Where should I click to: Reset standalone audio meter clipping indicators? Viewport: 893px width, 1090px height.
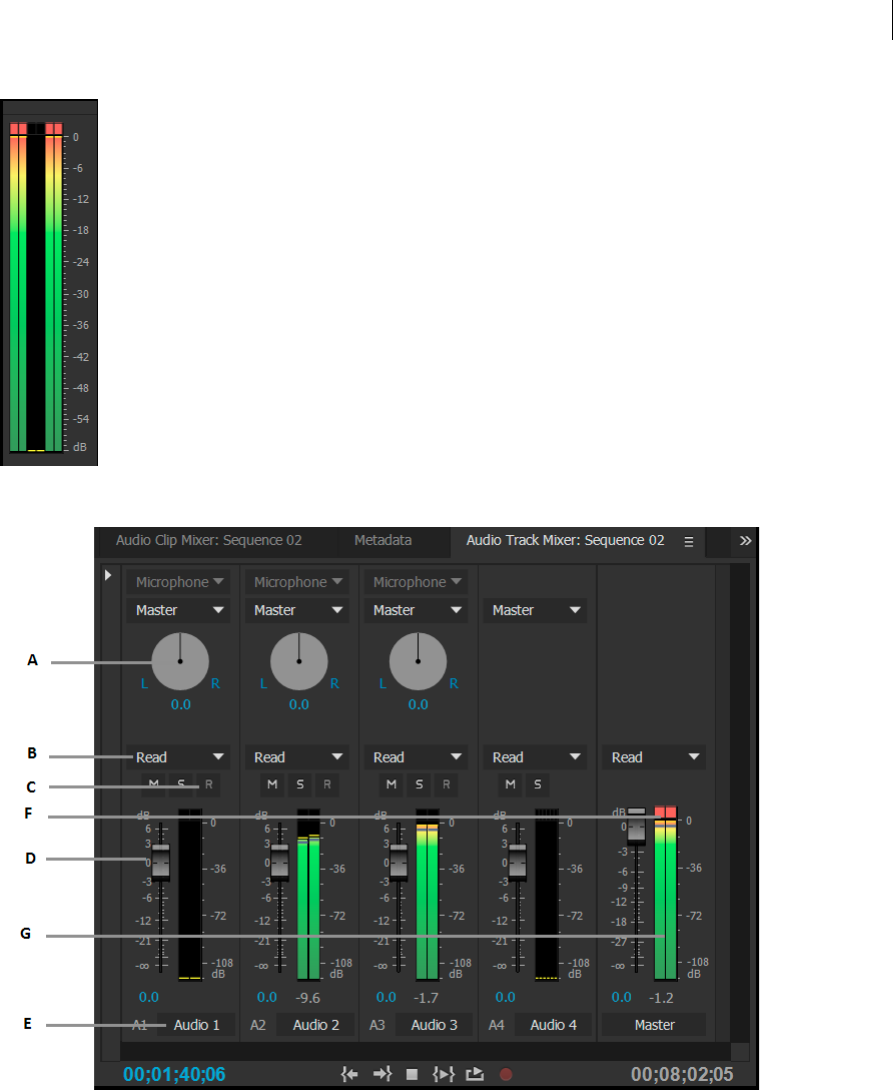click(36, 129)
